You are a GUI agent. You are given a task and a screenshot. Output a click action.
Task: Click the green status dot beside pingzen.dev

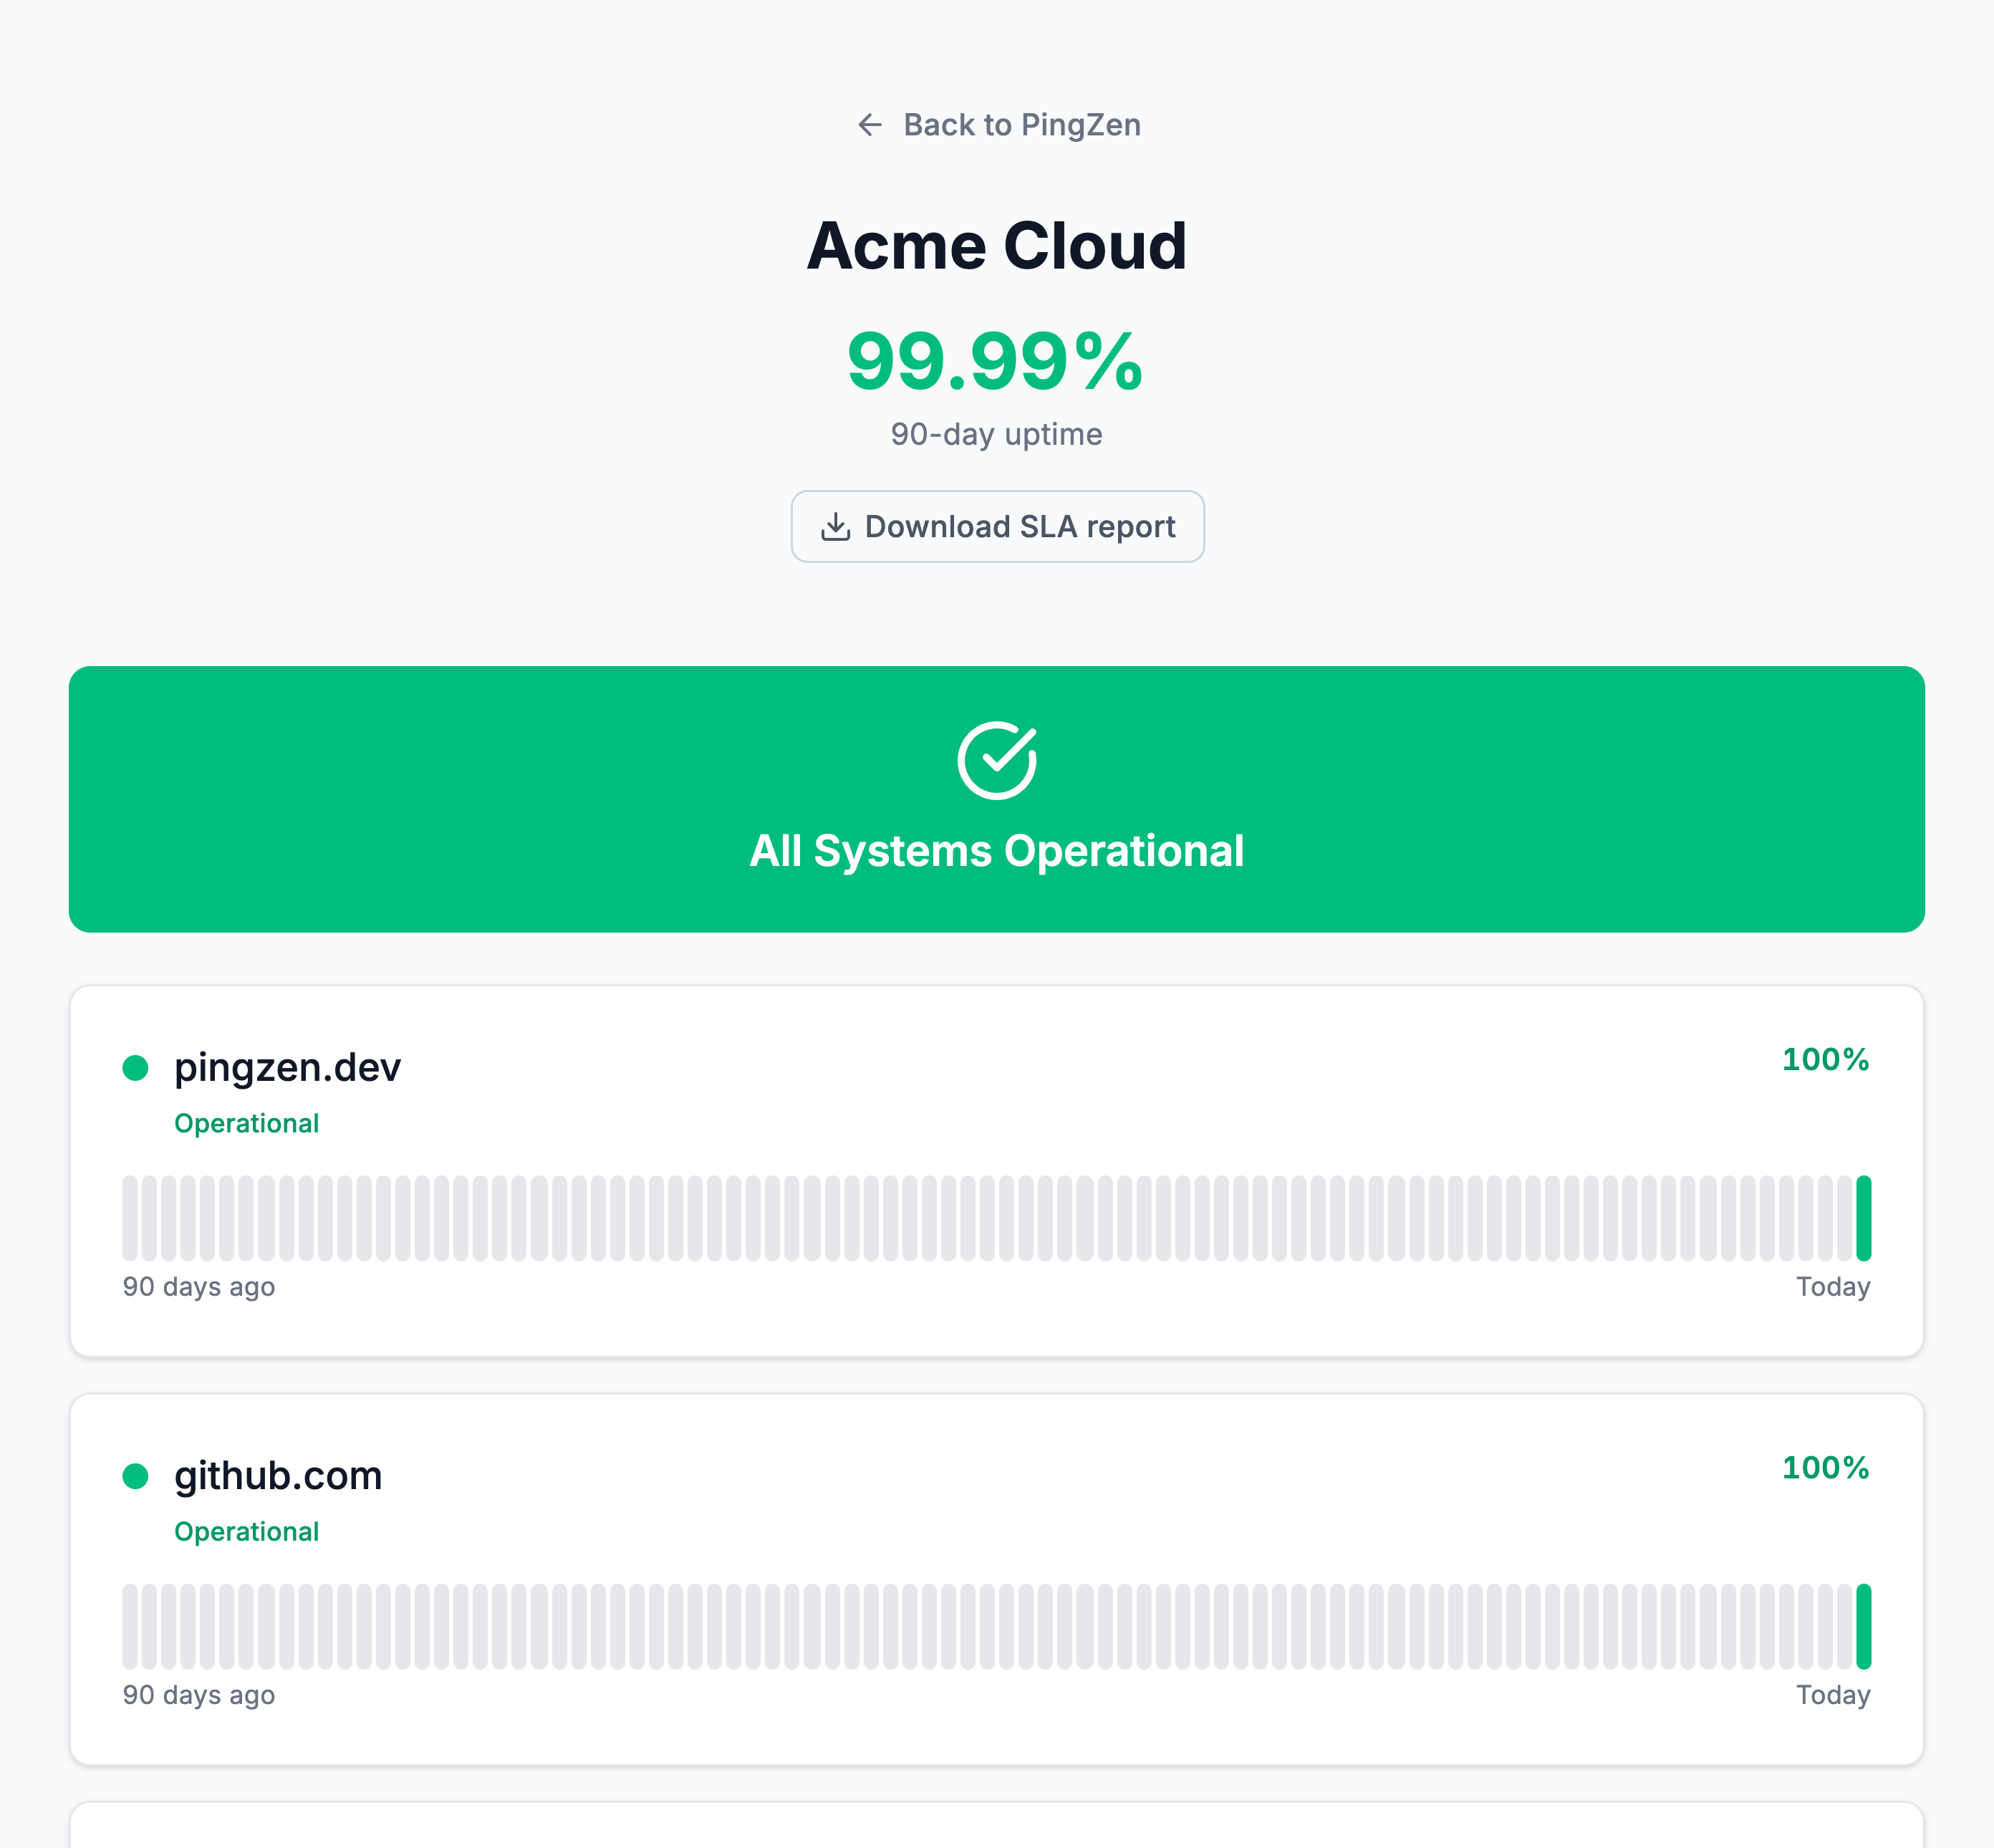click(x=135, y=1068)
